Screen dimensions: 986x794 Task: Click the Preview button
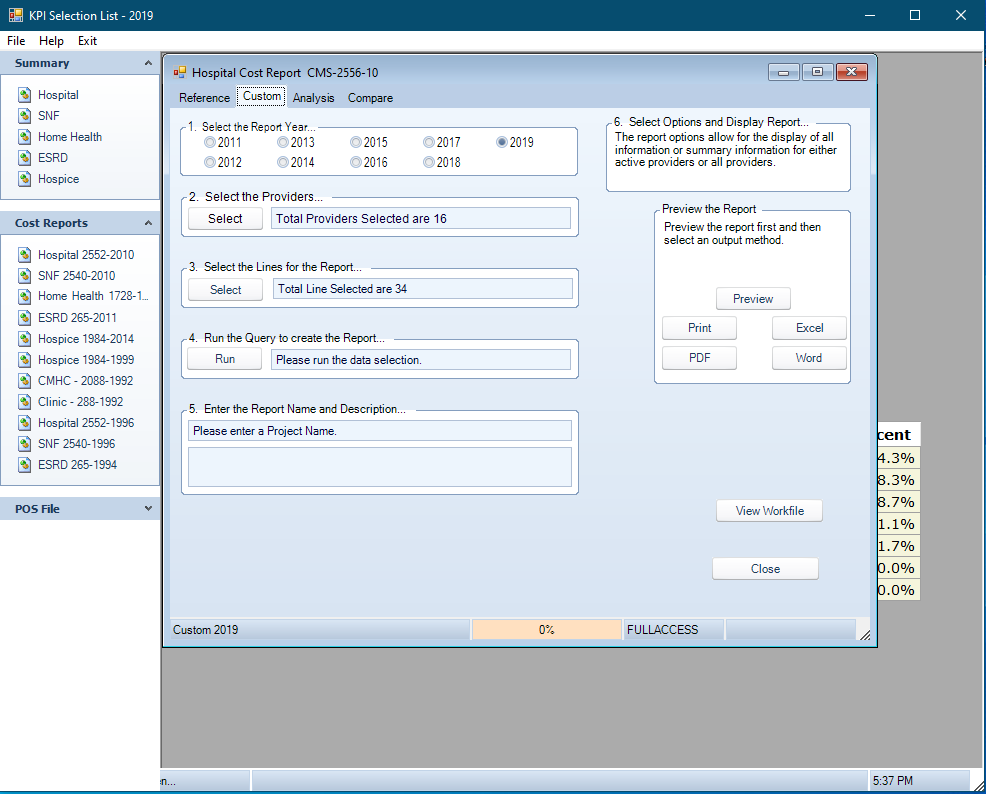(x=753, y=299)
